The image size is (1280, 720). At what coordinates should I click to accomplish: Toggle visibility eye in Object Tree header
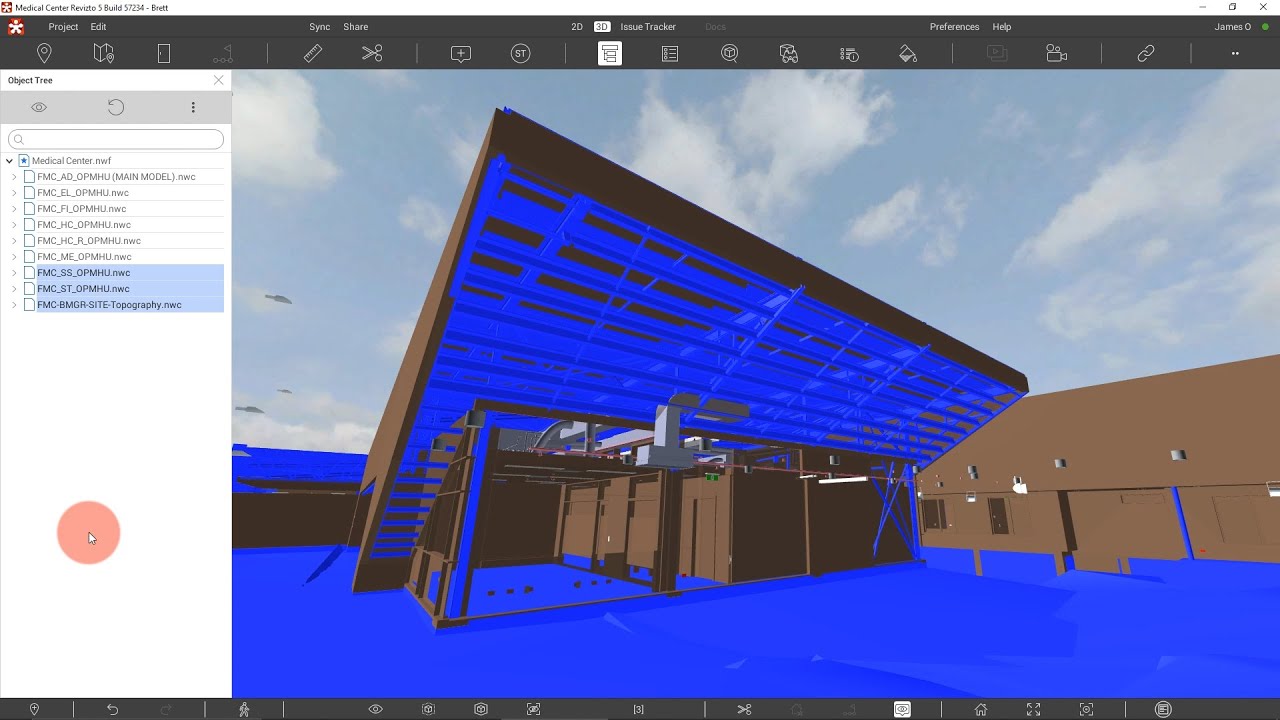point(39,107)
